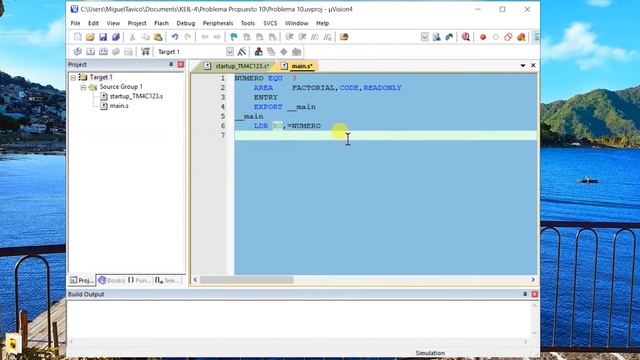Create a new file with the New icon
The image size is (640, 360).
click(78, 37)
